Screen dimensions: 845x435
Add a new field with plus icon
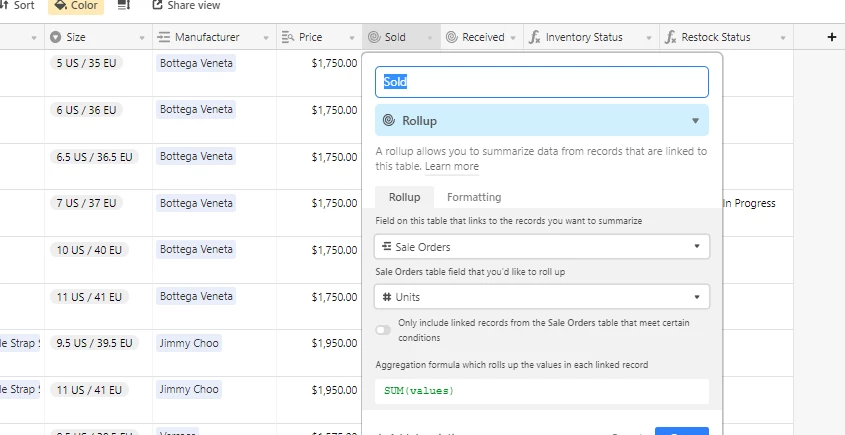tap(832, 37)
